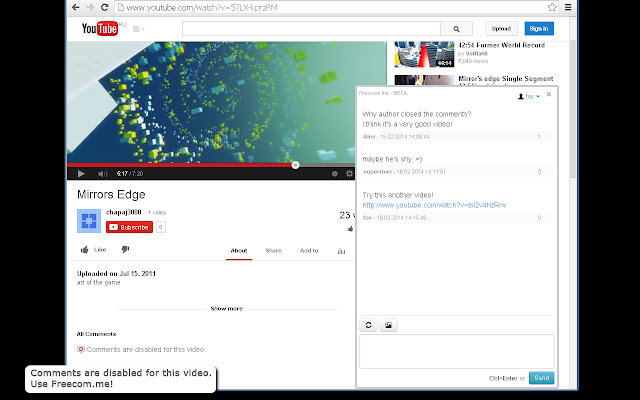Switch to the About tab
Viewport: 640px width, 400px height.
coord(239,251)
